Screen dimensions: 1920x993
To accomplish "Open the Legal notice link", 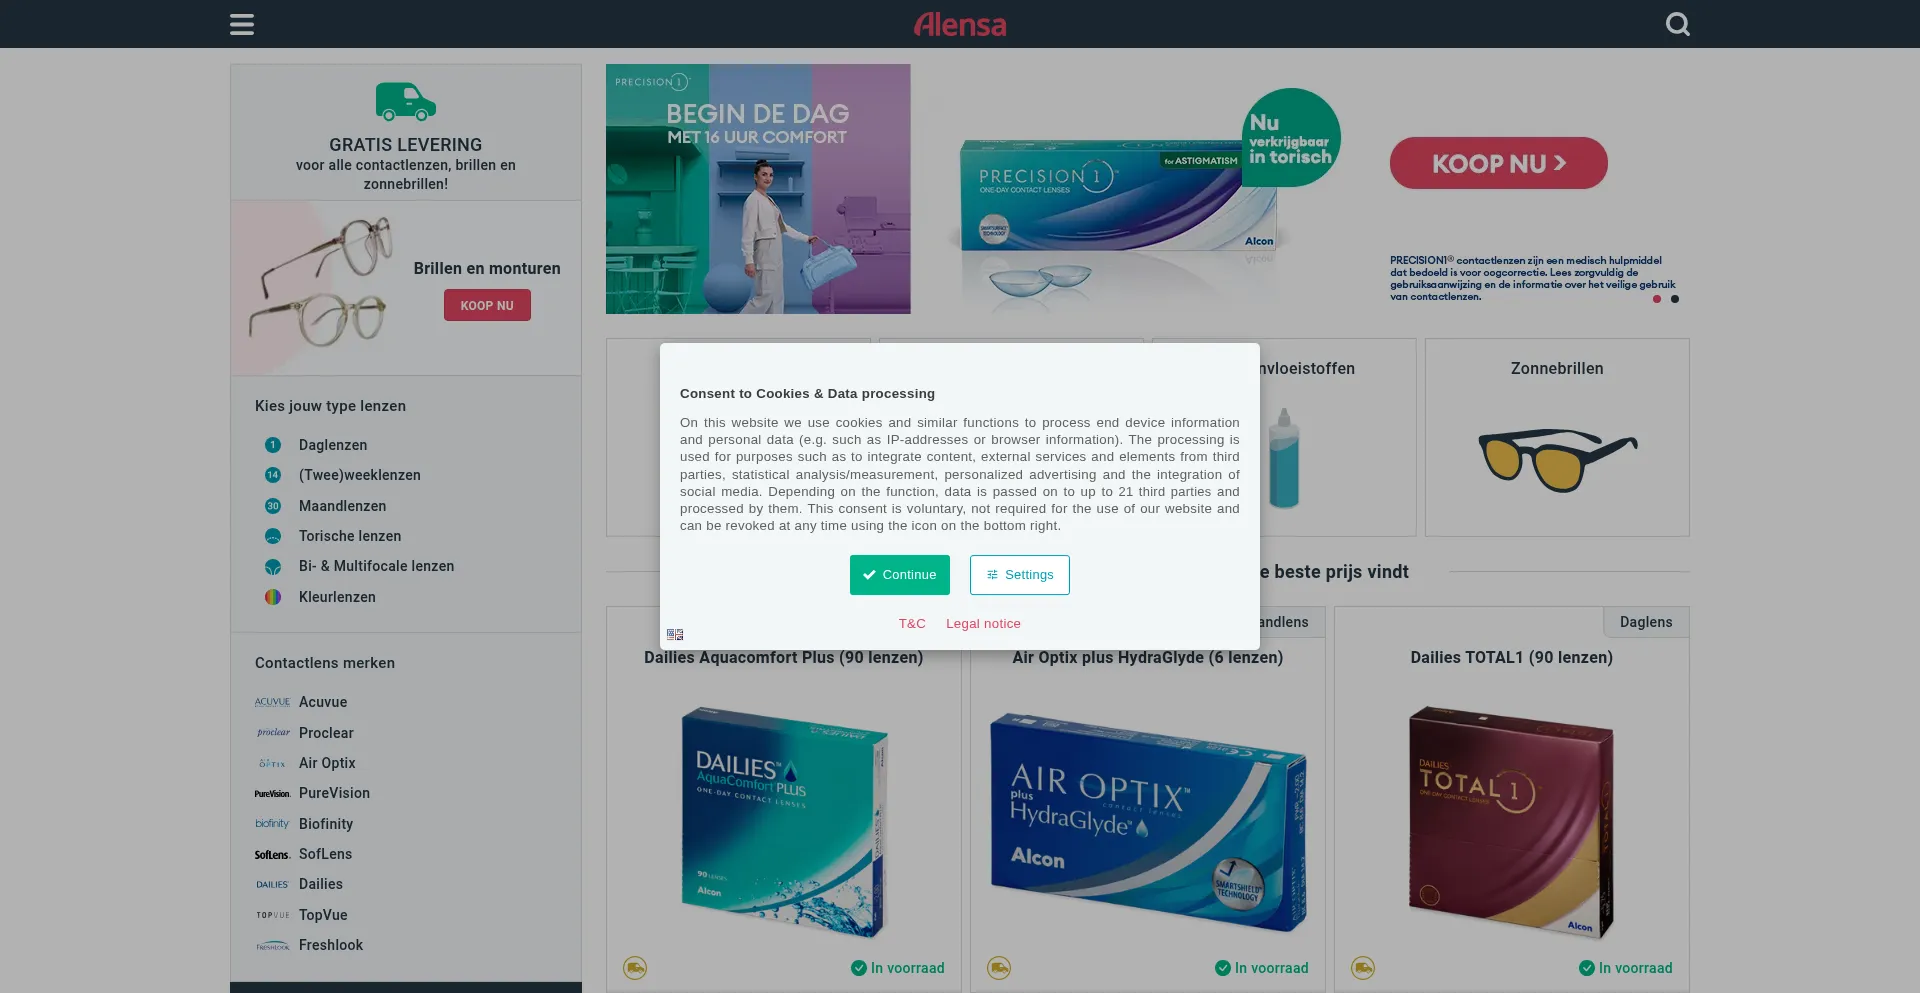I will tap(983, 624).
